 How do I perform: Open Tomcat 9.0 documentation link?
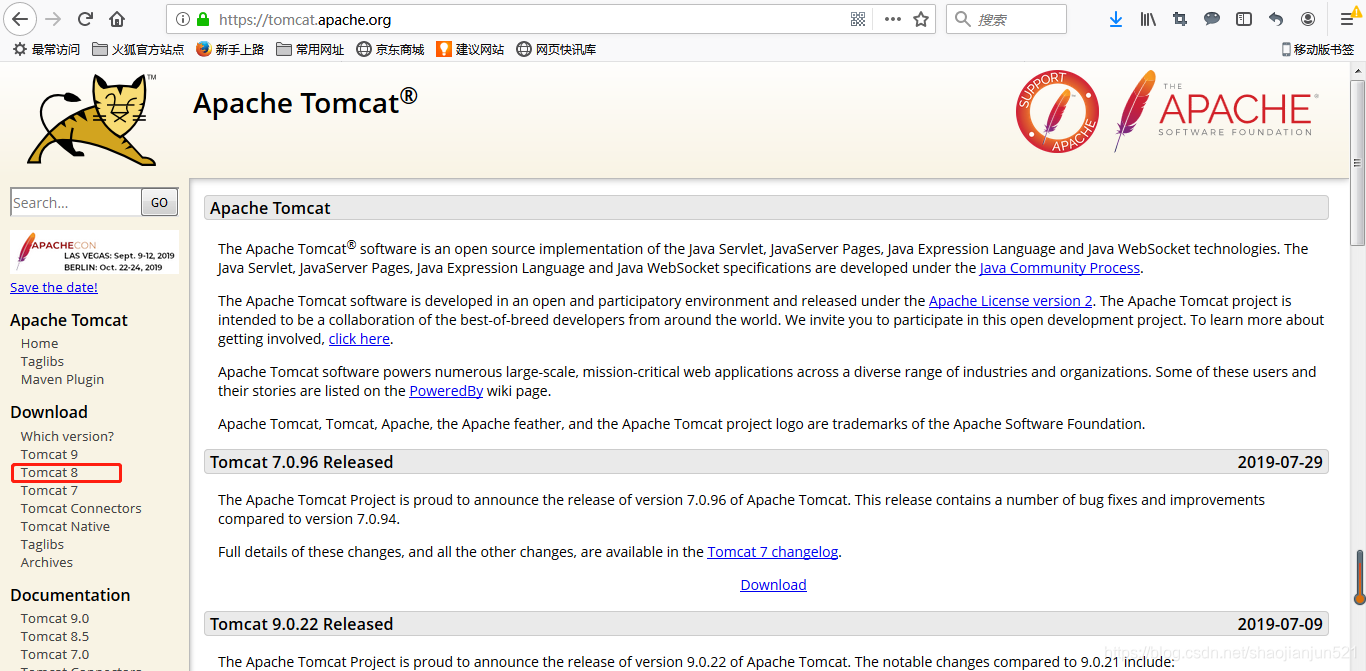point(55,618)
